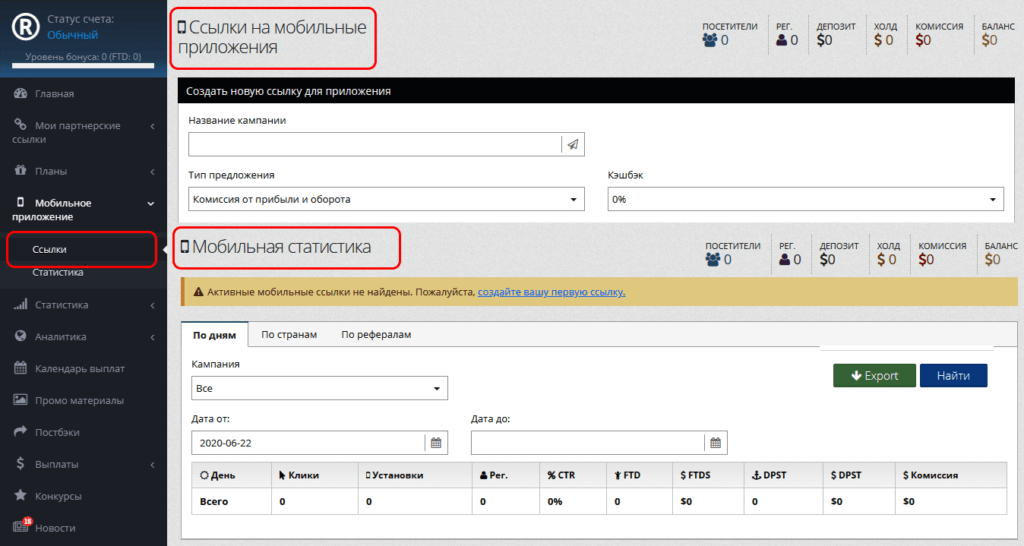Switch to the 'По странам' tab
The width and height of the screenshot is (1024, 546).
[x=289, y=335]
